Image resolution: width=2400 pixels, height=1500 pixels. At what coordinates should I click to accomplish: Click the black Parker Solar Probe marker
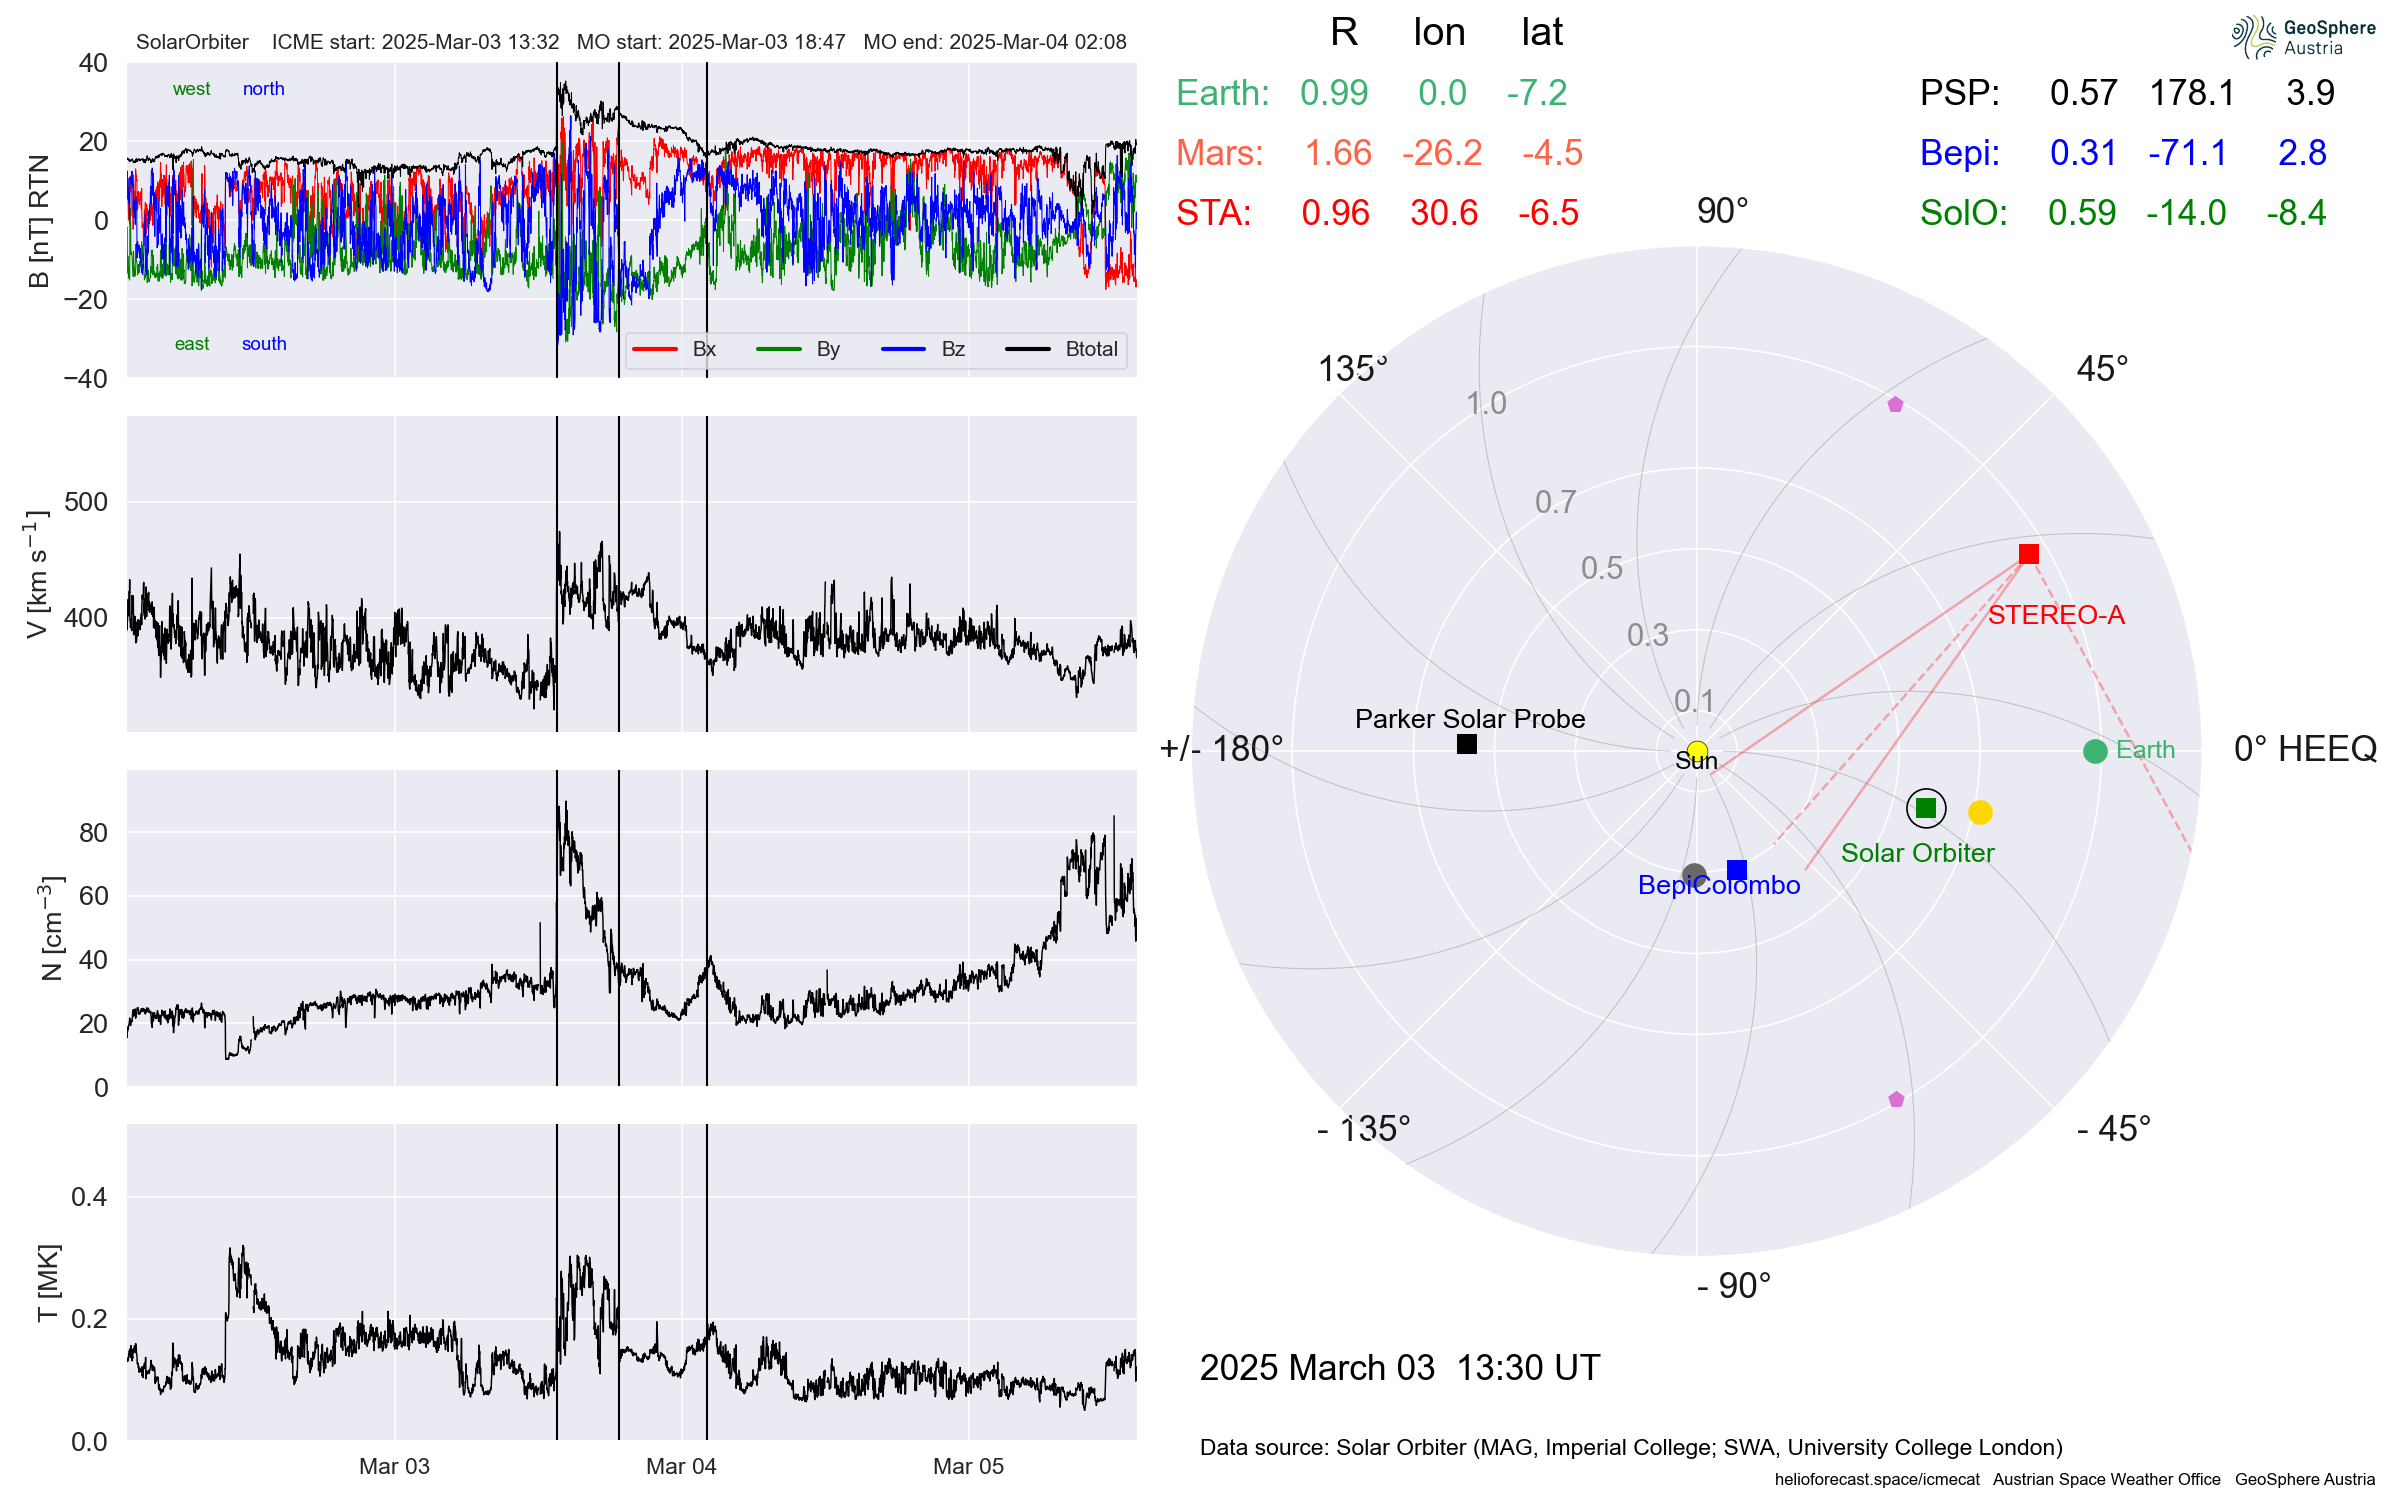click(1466, 744)
